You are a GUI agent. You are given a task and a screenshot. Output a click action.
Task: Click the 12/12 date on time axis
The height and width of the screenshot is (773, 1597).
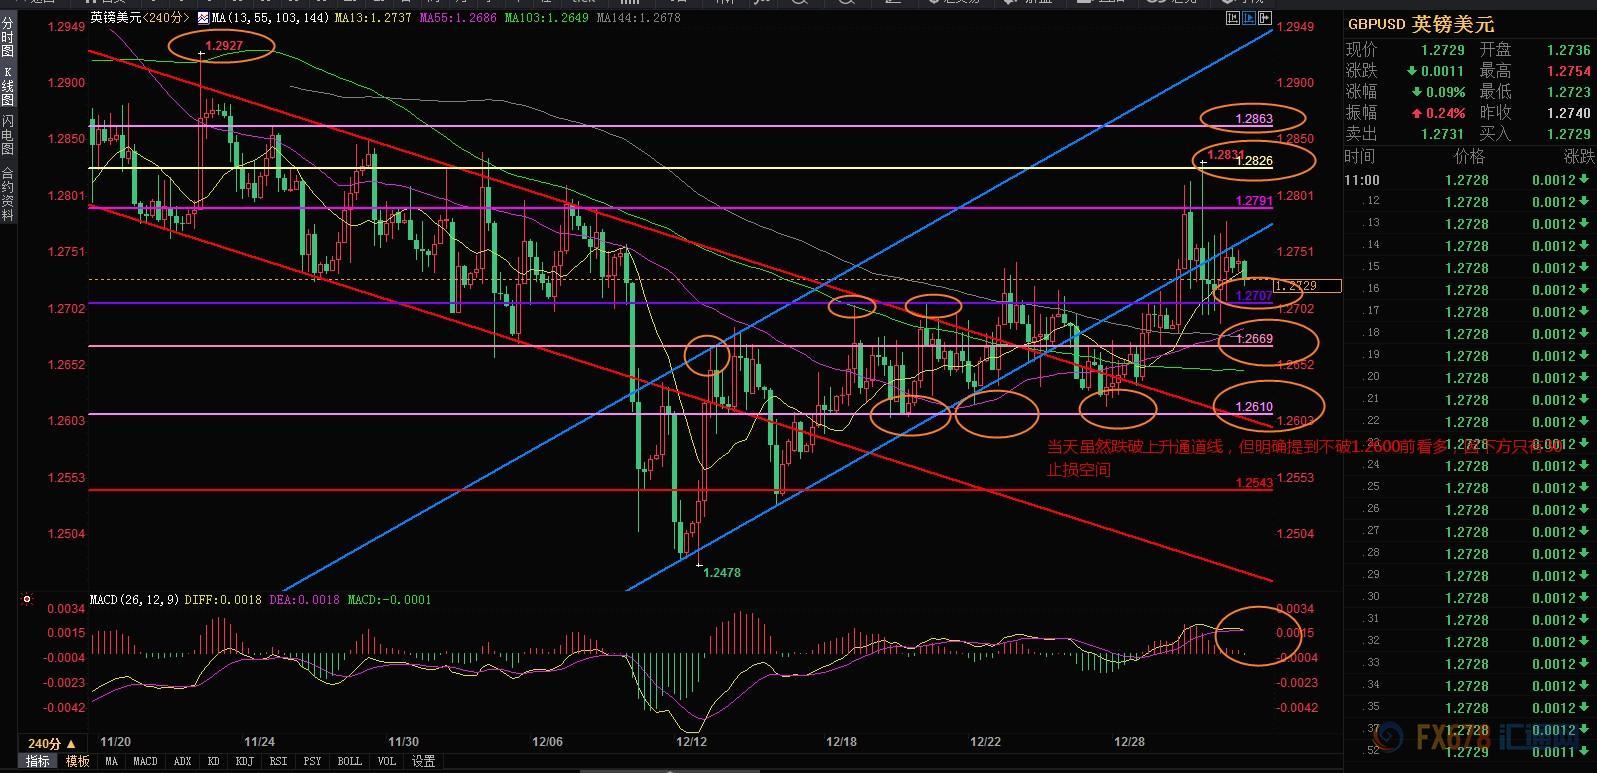691,742
